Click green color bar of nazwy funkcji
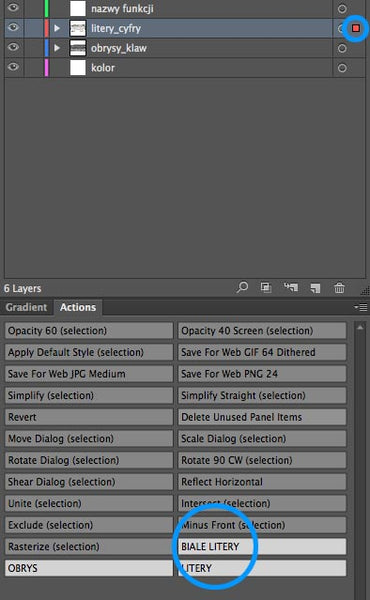 pyautogui.click(x=47, y=8)
